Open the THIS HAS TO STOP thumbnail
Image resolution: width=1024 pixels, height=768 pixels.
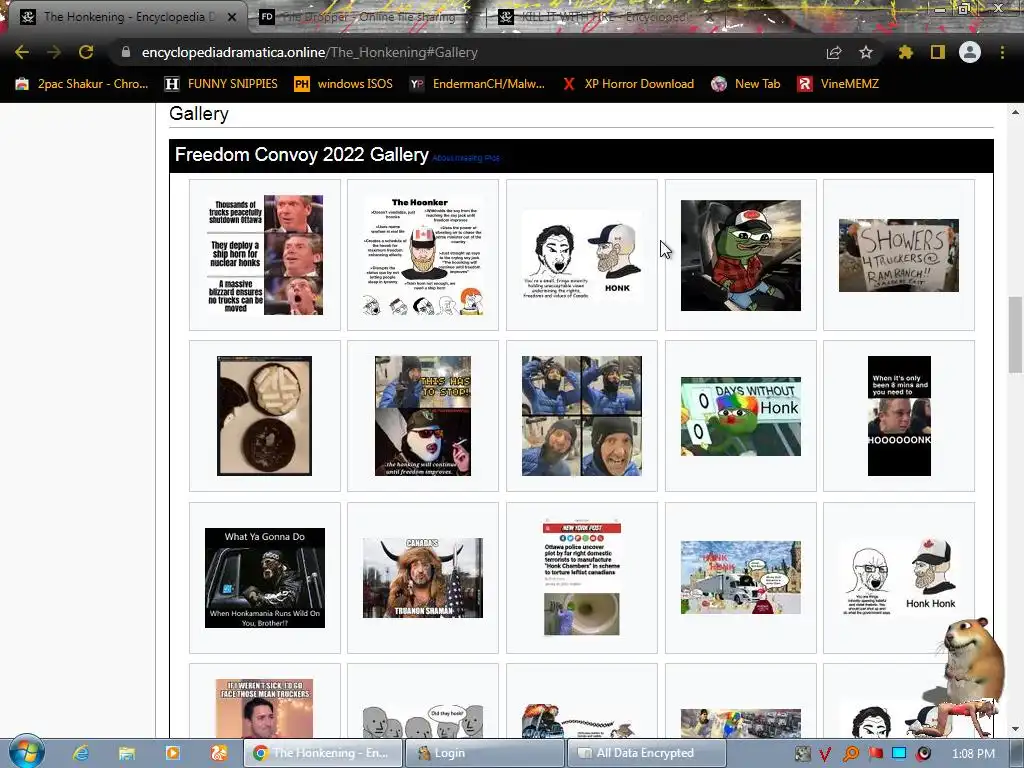coord(423,416)
